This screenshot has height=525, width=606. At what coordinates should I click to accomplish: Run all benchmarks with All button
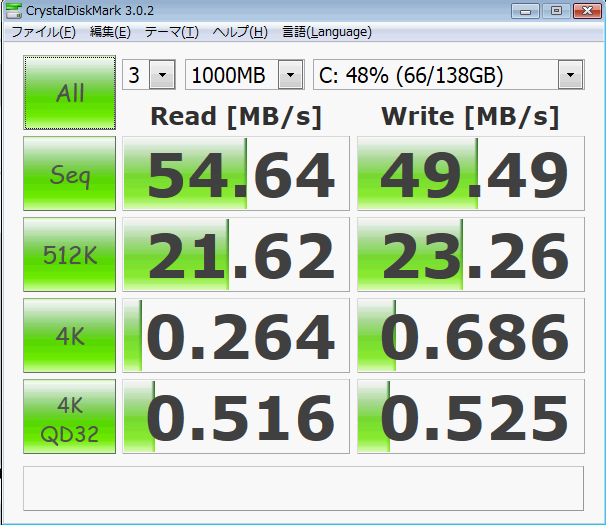(x=70, y=93)
